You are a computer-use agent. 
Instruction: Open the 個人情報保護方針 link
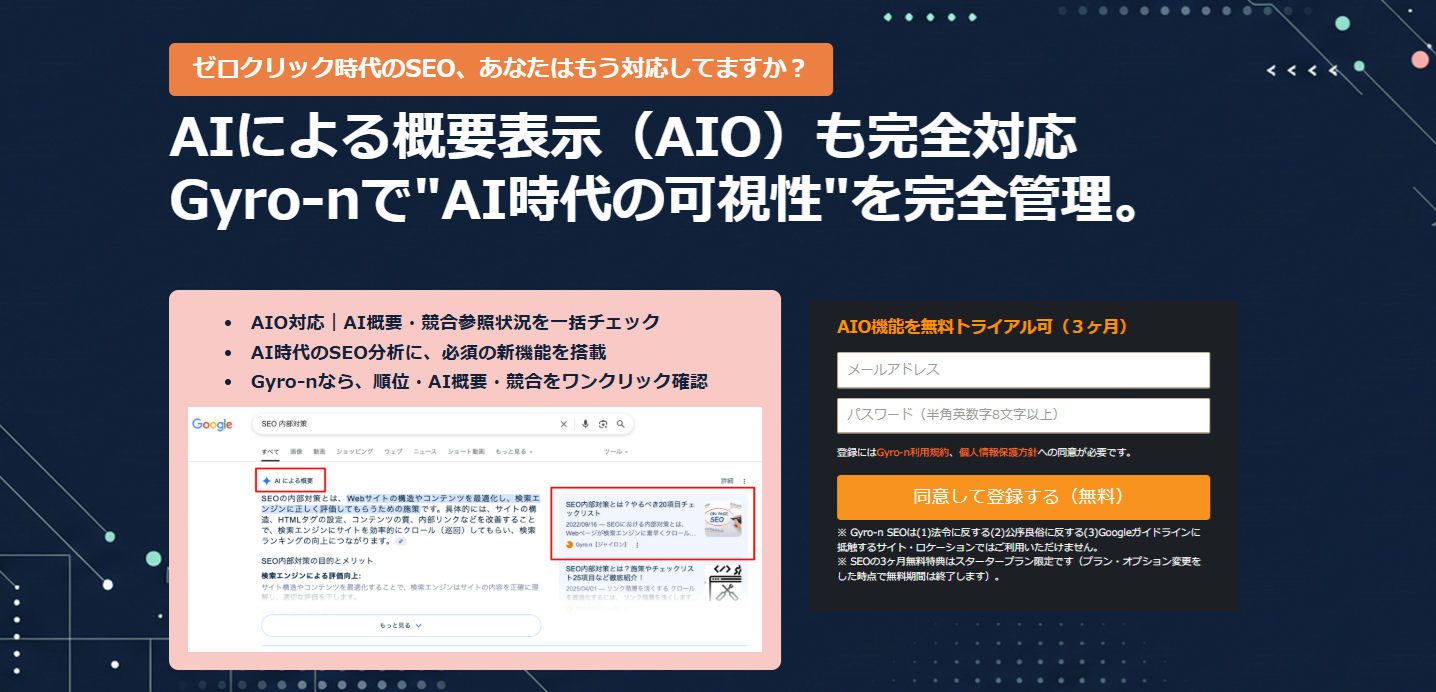(x=996, y=453)
